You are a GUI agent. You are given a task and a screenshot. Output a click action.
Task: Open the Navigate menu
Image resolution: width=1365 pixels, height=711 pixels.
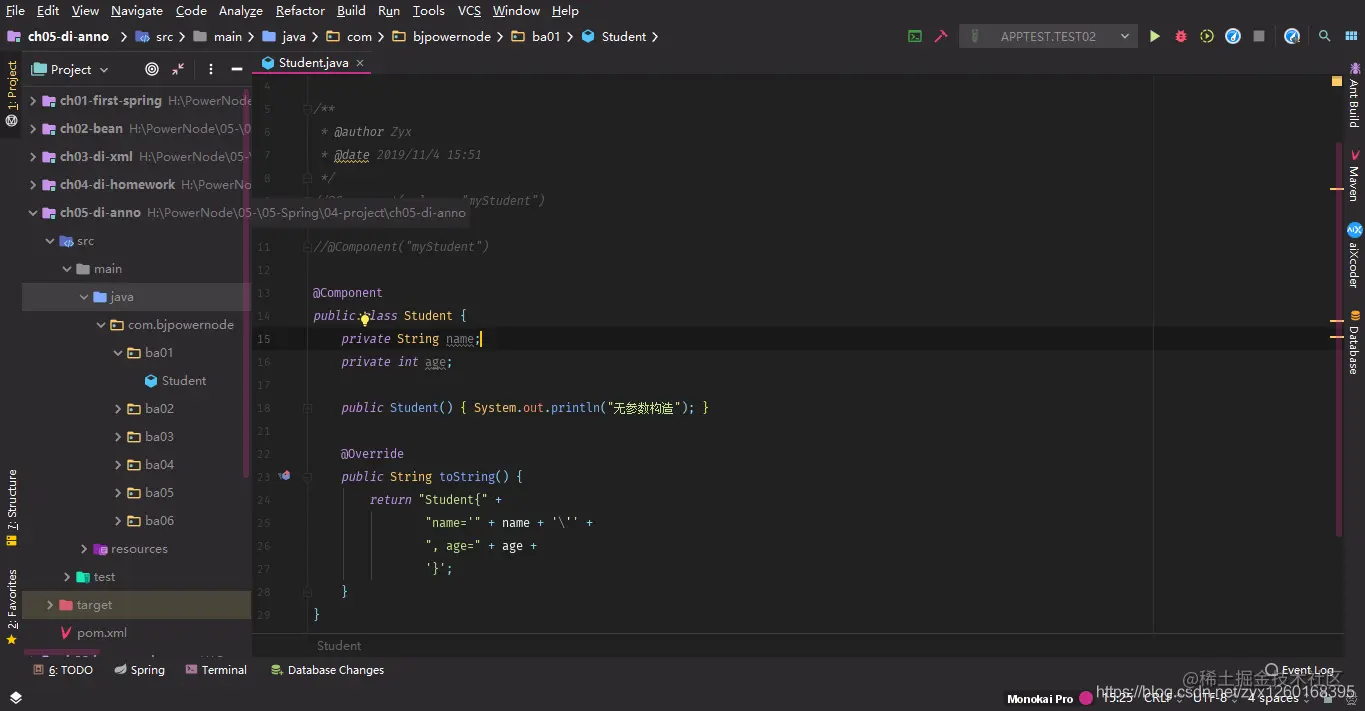coord(137,11)
